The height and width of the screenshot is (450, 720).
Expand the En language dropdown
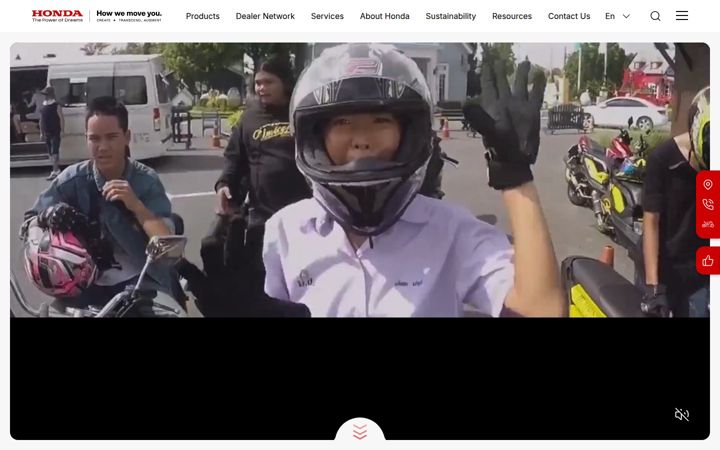(x=617, y=16)
